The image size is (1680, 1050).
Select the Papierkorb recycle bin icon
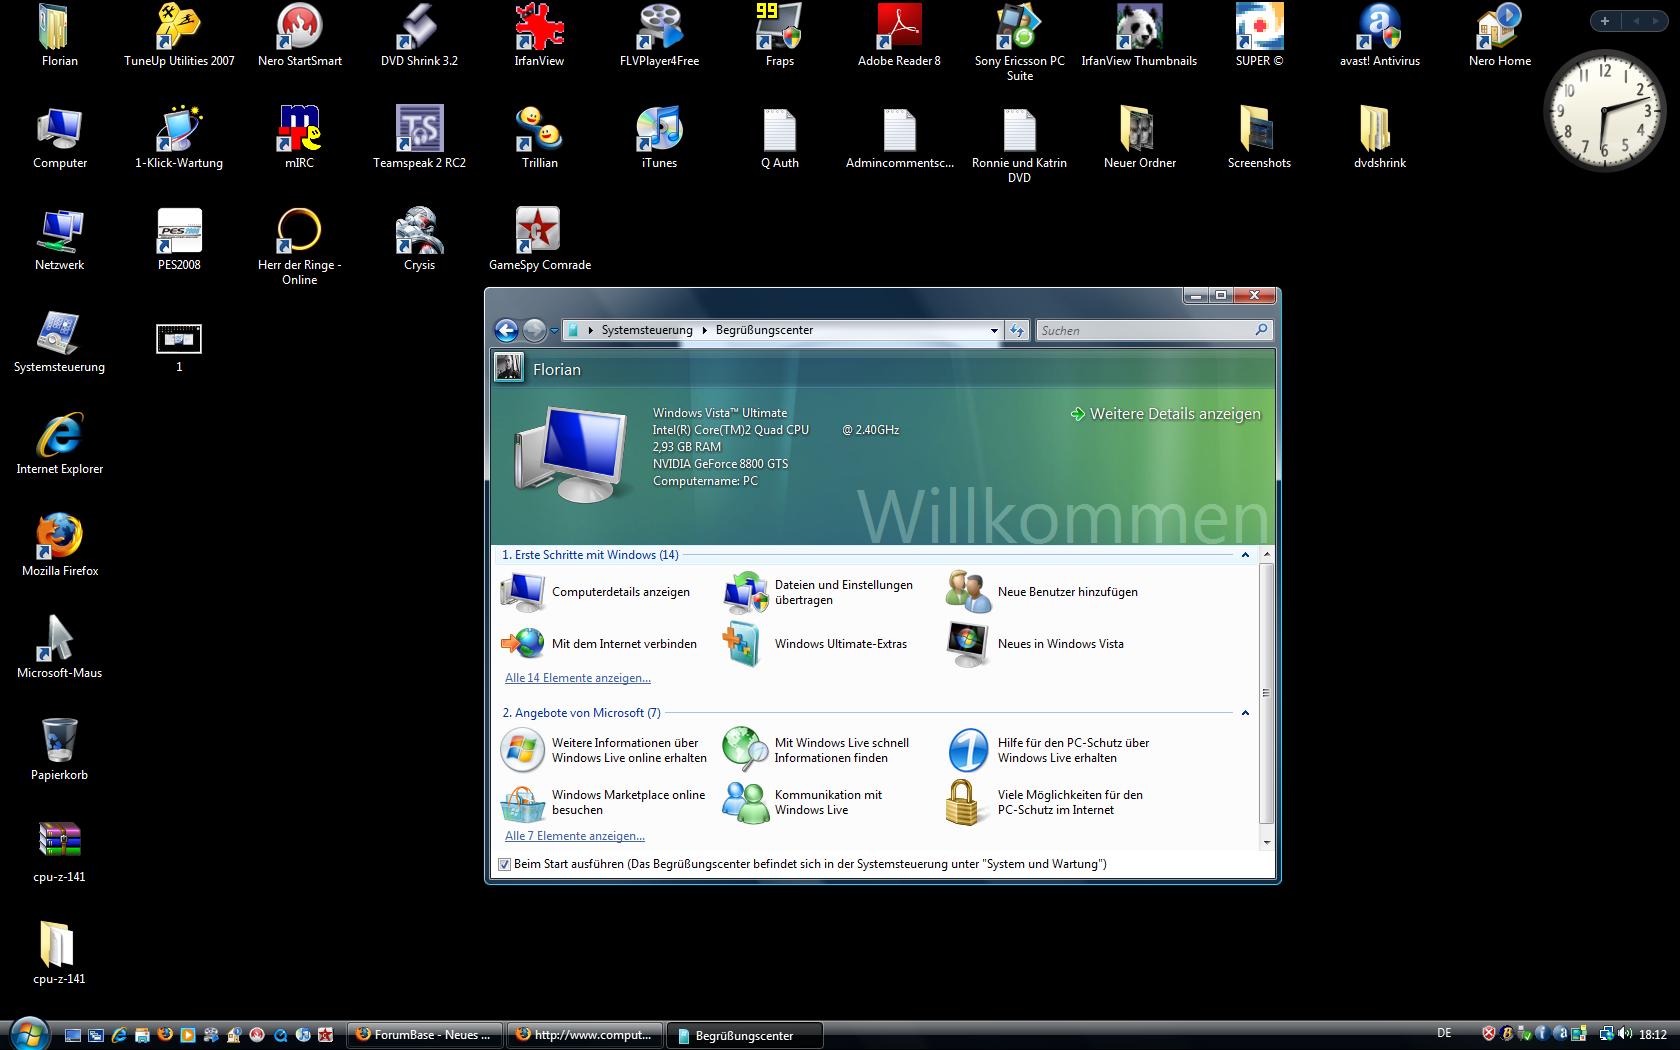(x=59, y=748)
